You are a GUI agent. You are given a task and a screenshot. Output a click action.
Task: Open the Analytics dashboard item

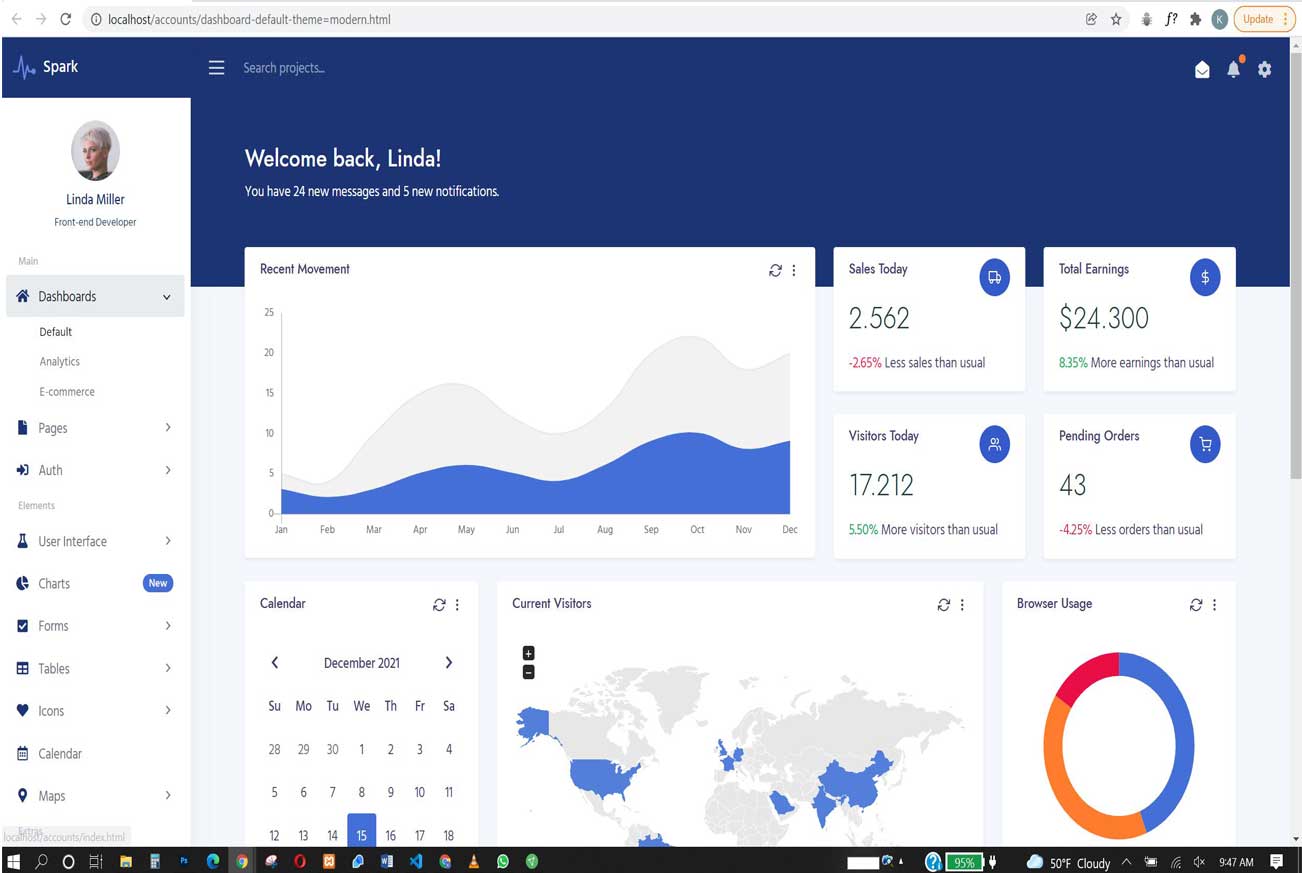coord(60,362)
